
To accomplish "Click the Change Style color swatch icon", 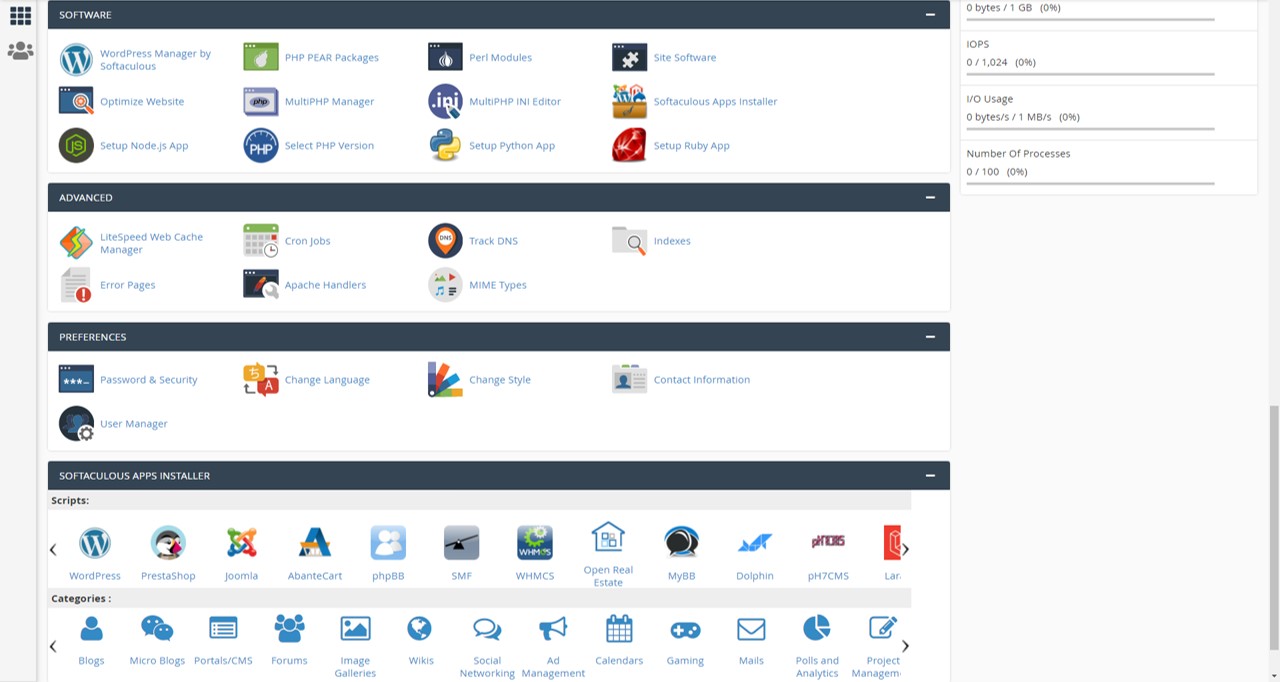I will (445, 380).
